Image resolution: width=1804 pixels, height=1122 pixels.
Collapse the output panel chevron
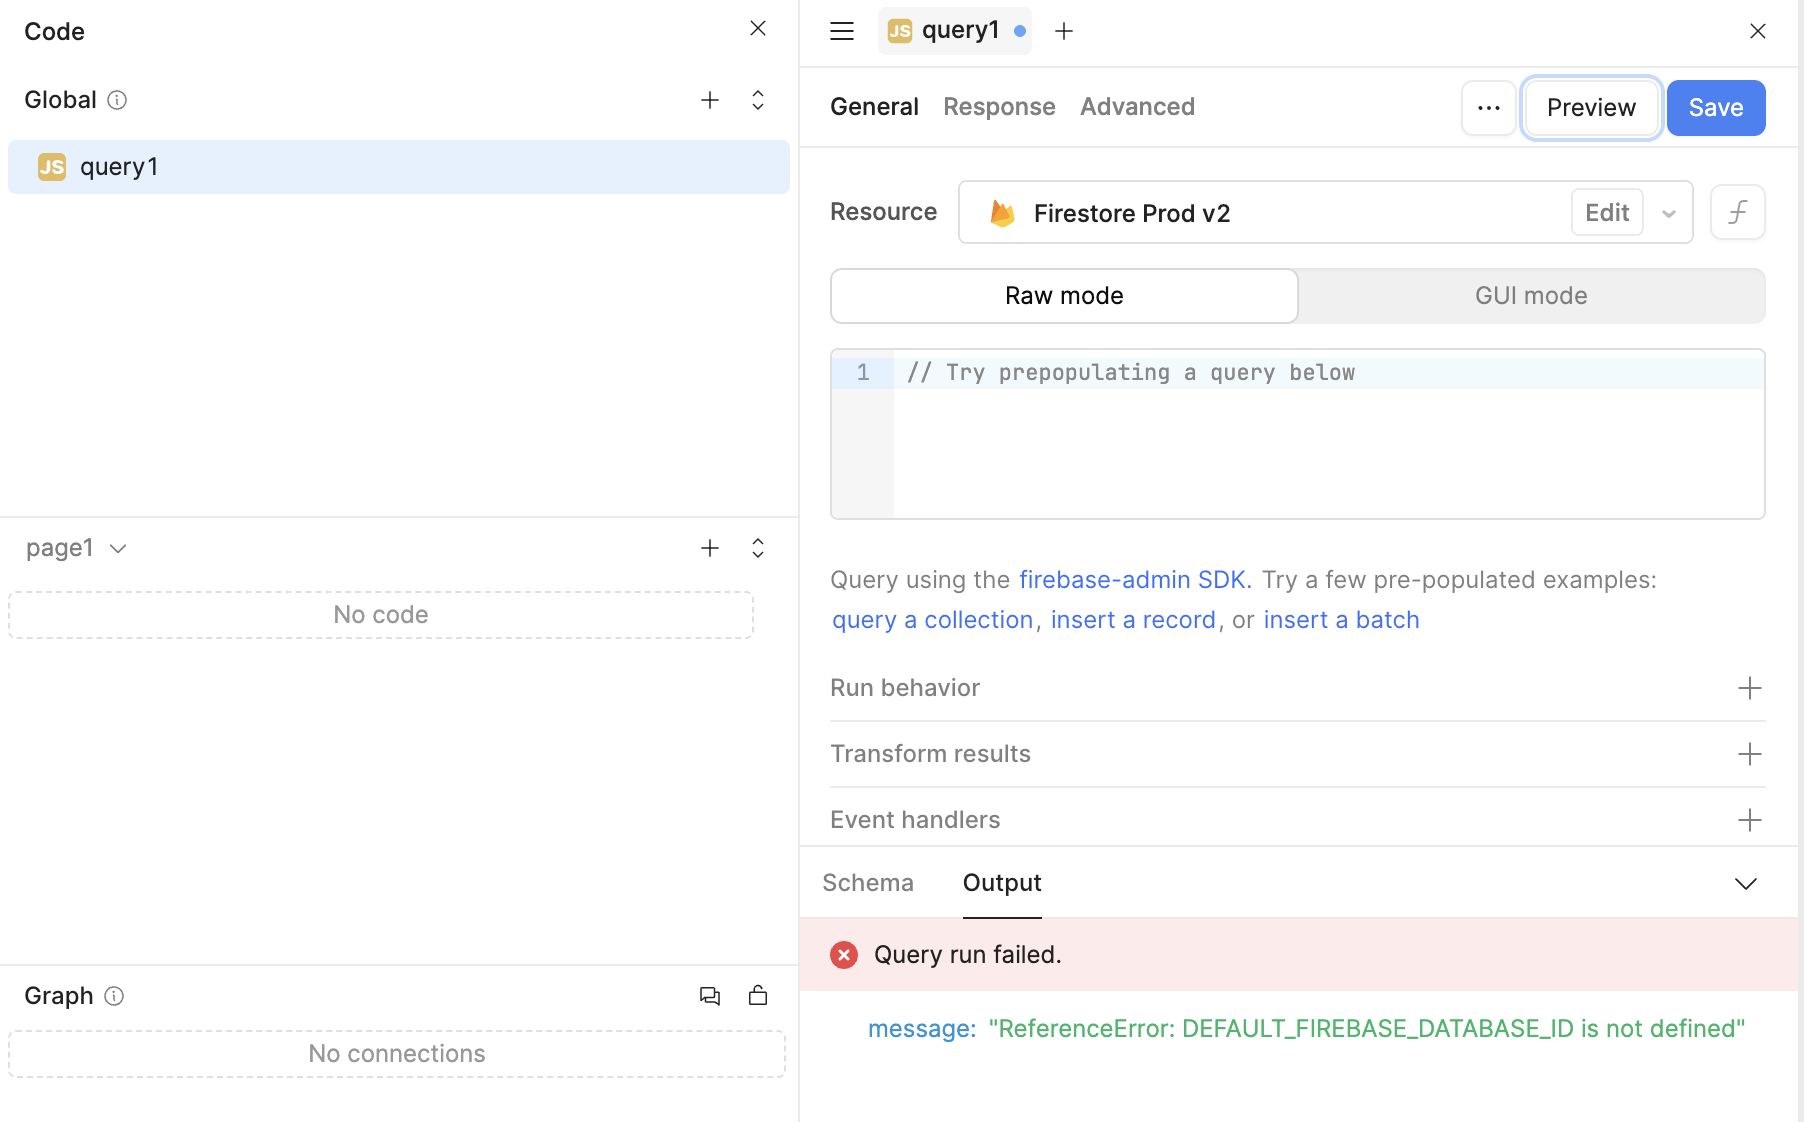(1746, 883)
